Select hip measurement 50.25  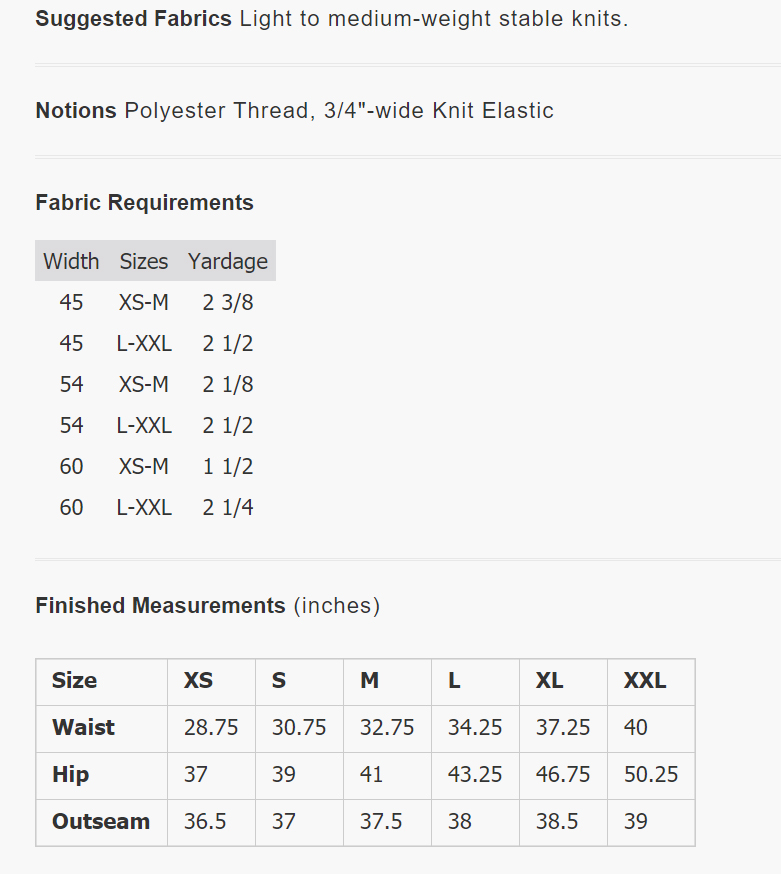(651, 775)
